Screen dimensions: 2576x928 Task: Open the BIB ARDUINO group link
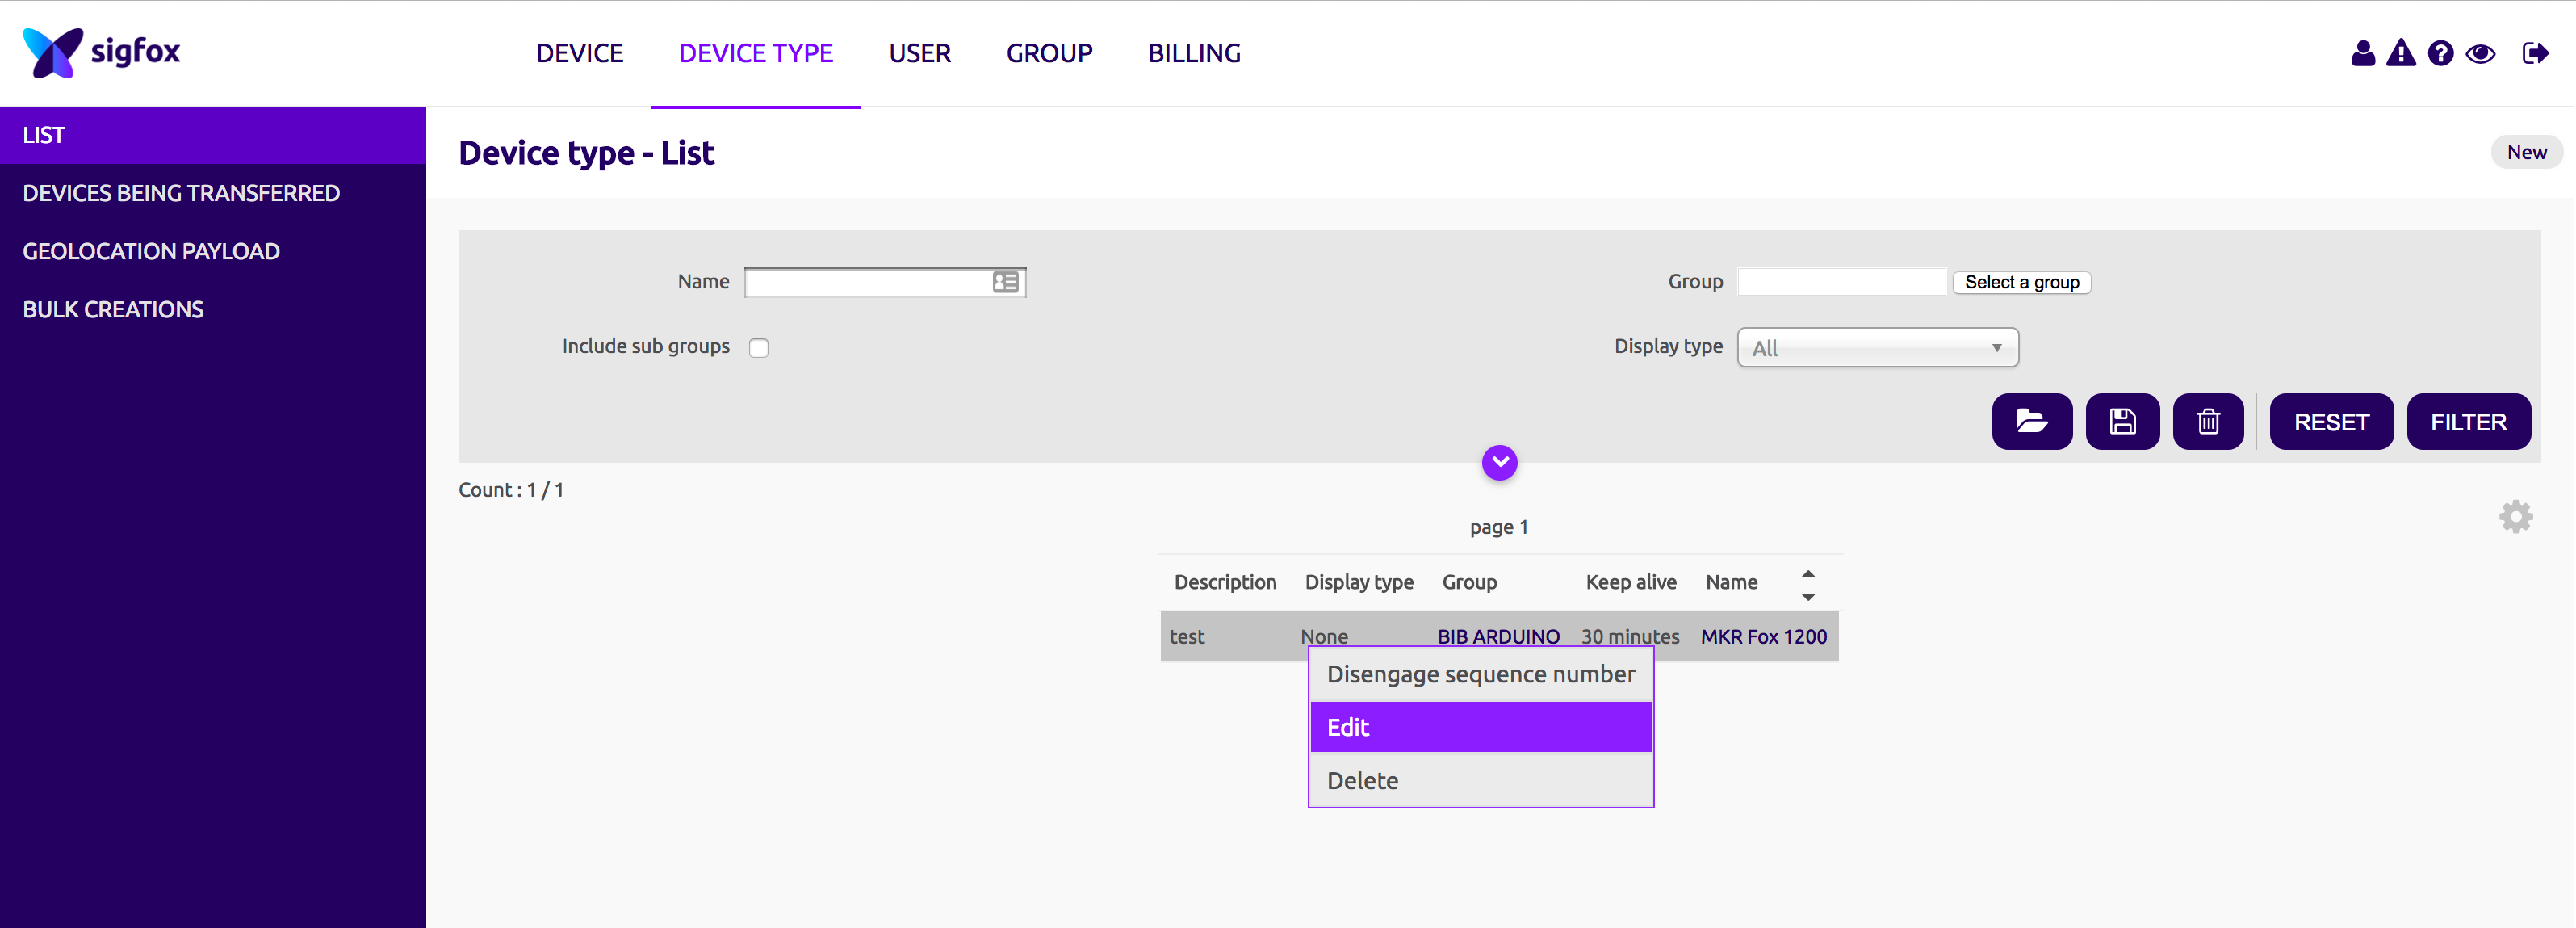click(1498, 636)
